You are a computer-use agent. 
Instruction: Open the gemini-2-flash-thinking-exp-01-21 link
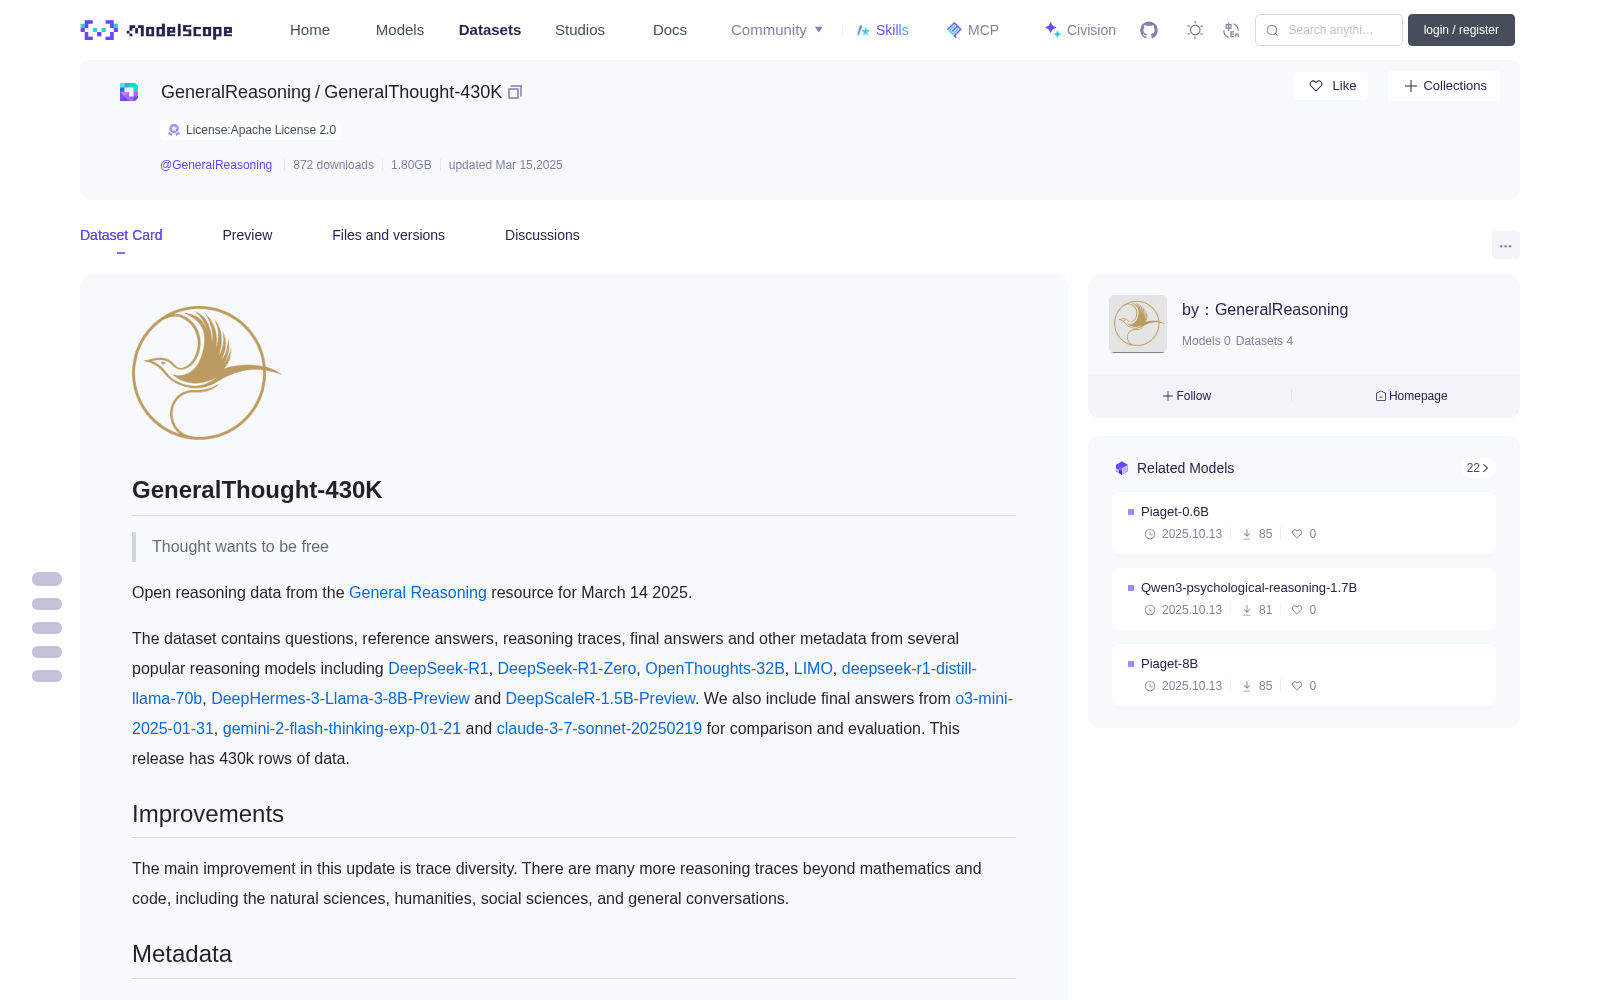click(342, 728)
